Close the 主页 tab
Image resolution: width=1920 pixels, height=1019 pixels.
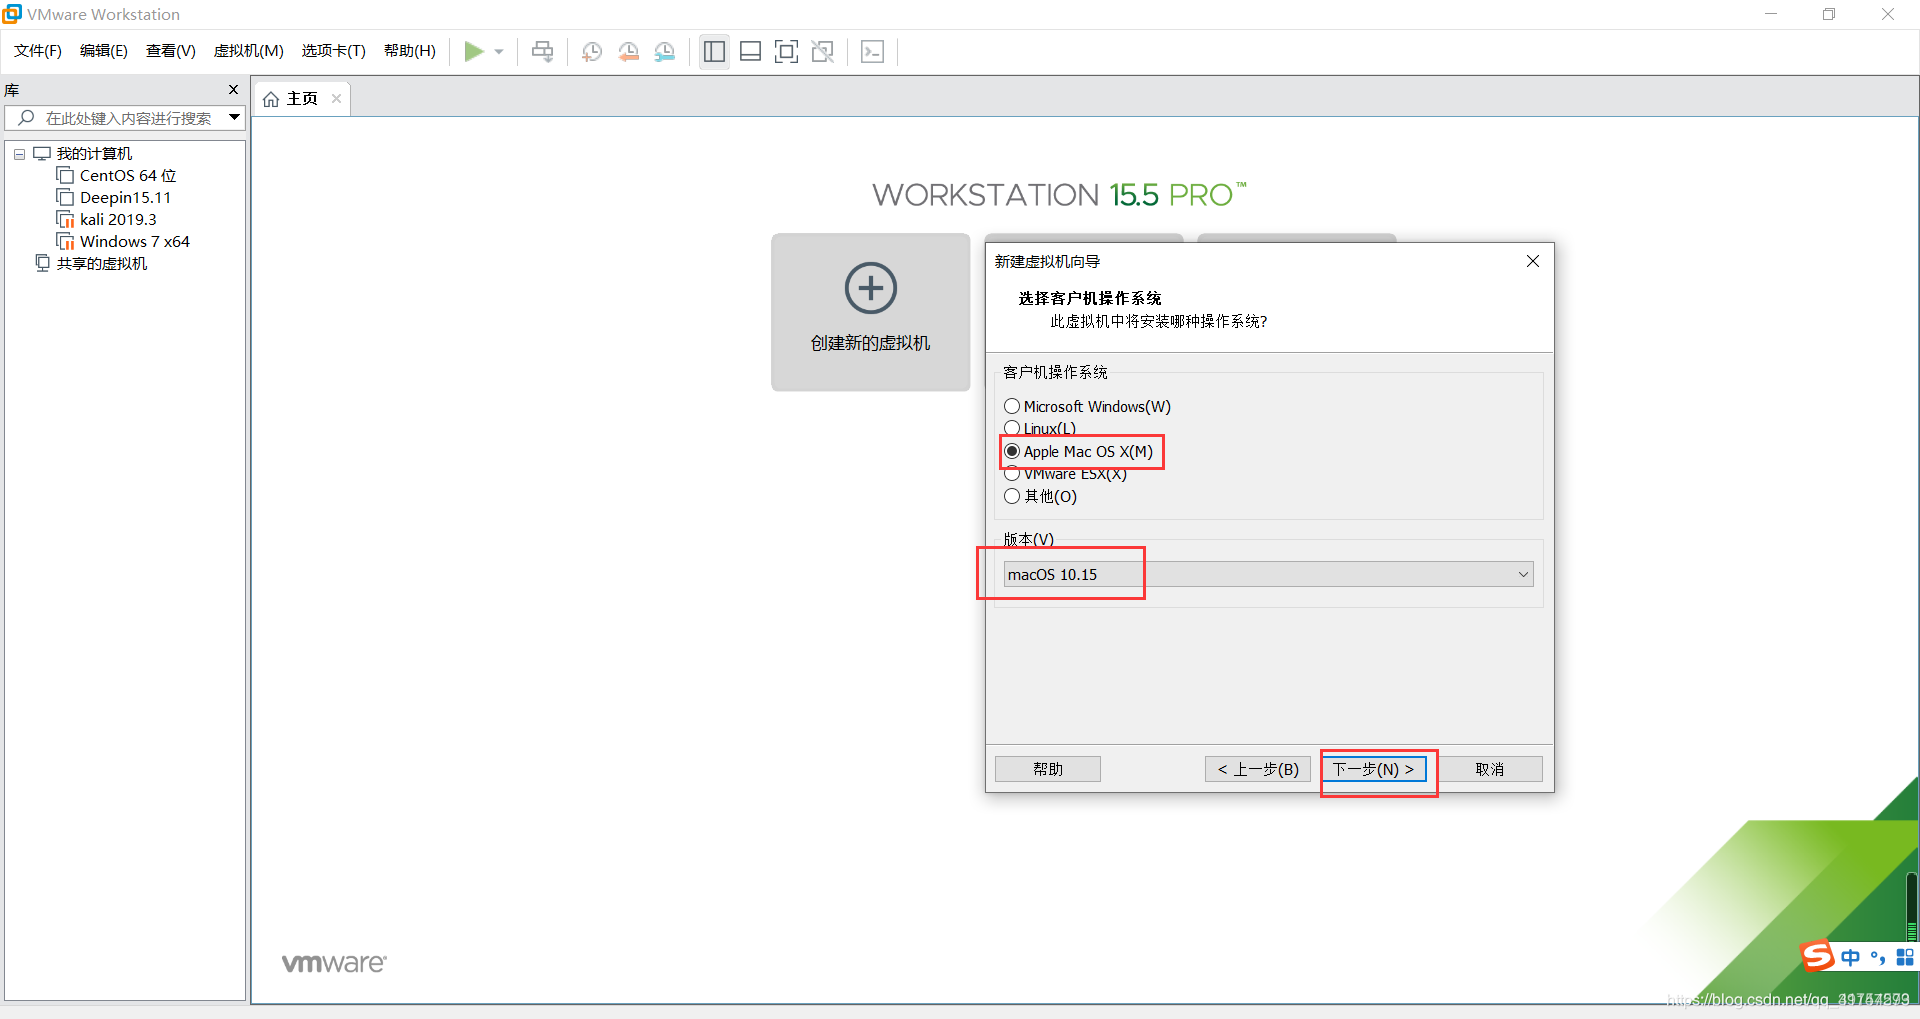pyautogui.click(x=336, y=98)
